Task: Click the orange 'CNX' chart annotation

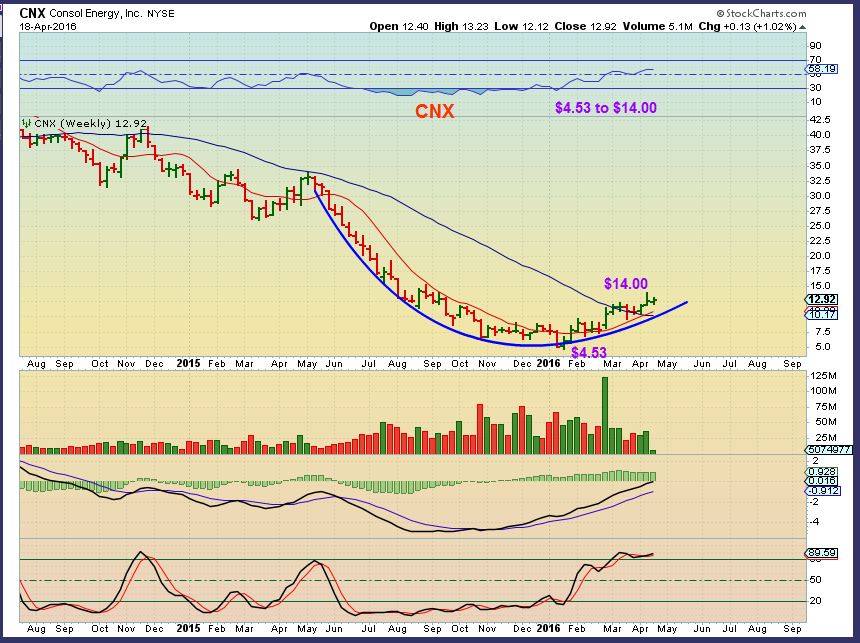Action: pos(434,111)
